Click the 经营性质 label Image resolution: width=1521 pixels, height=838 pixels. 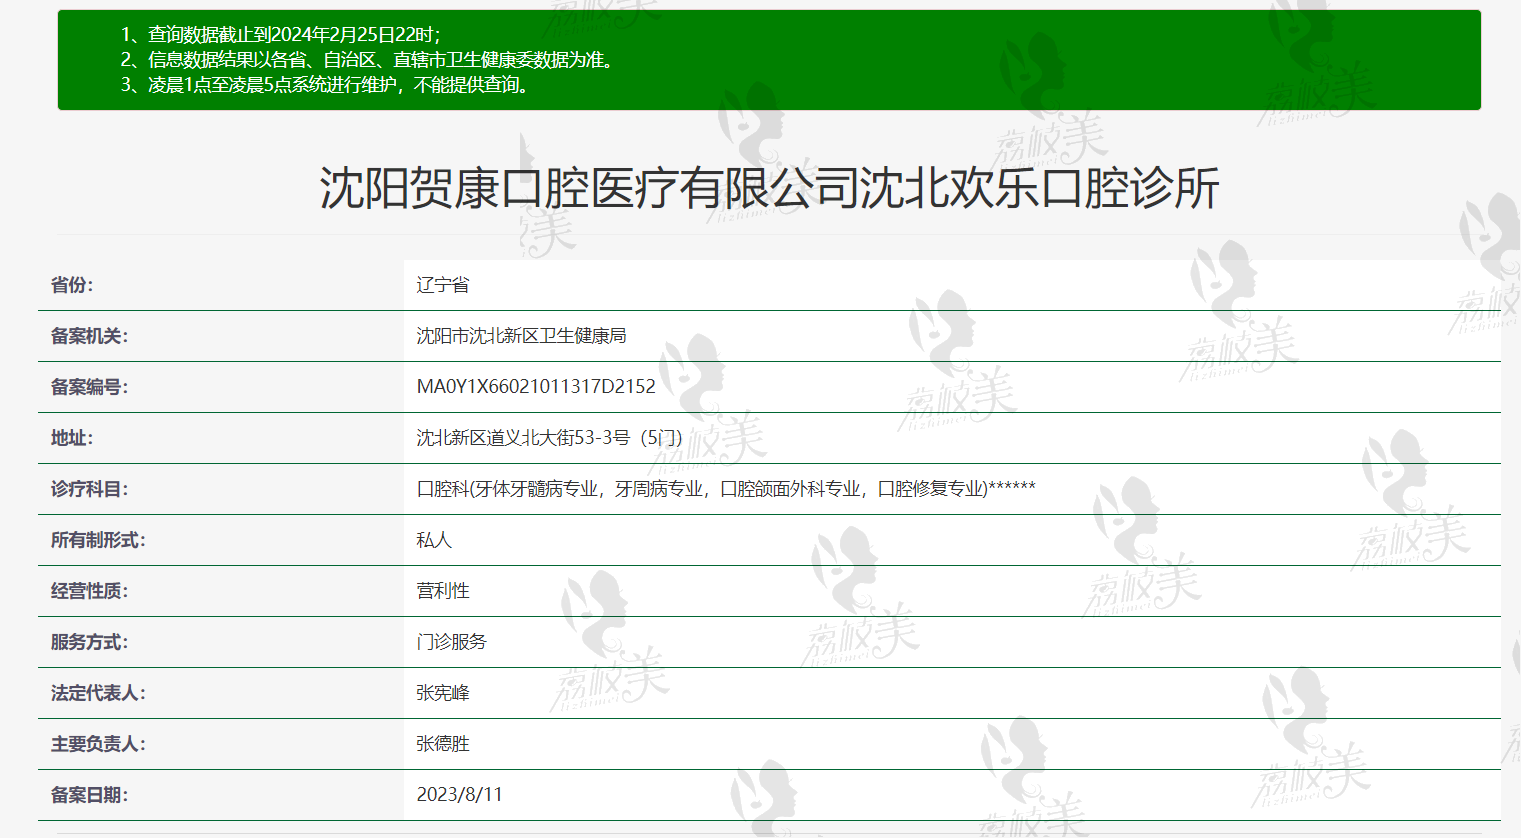90,591
